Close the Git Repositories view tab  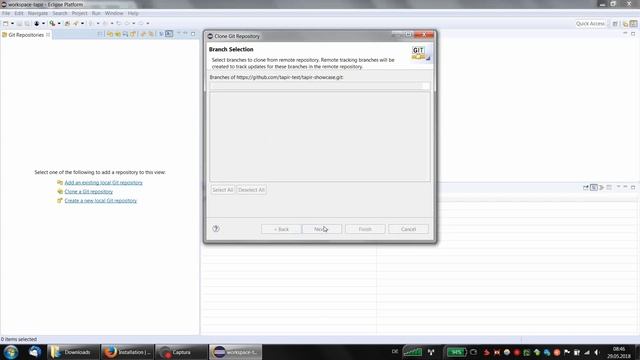coord(48,35)
